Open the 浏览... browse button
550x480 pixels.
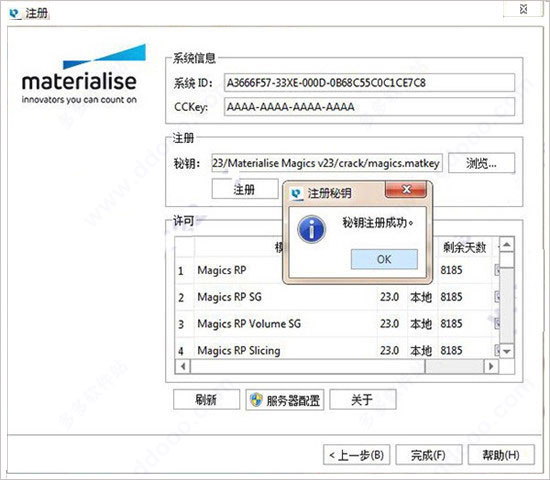(481, 163)
